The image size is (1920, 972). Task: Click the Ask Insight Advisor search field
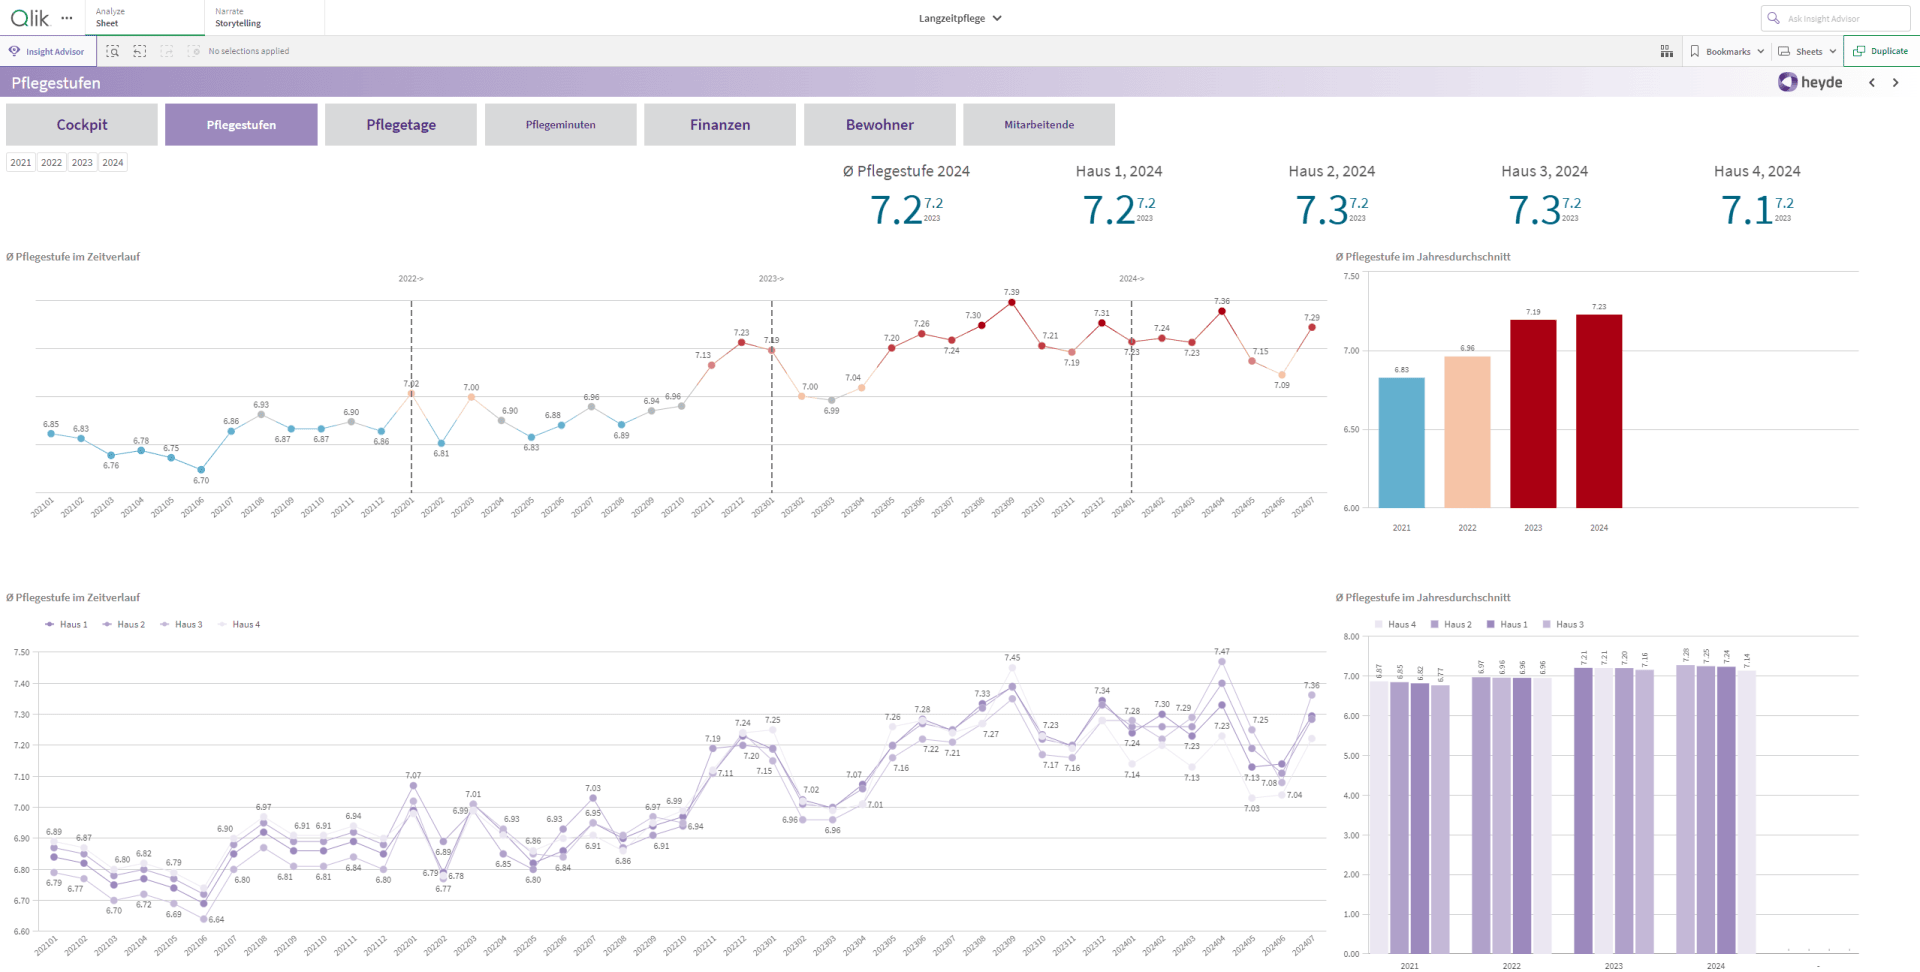point(1836,18)
